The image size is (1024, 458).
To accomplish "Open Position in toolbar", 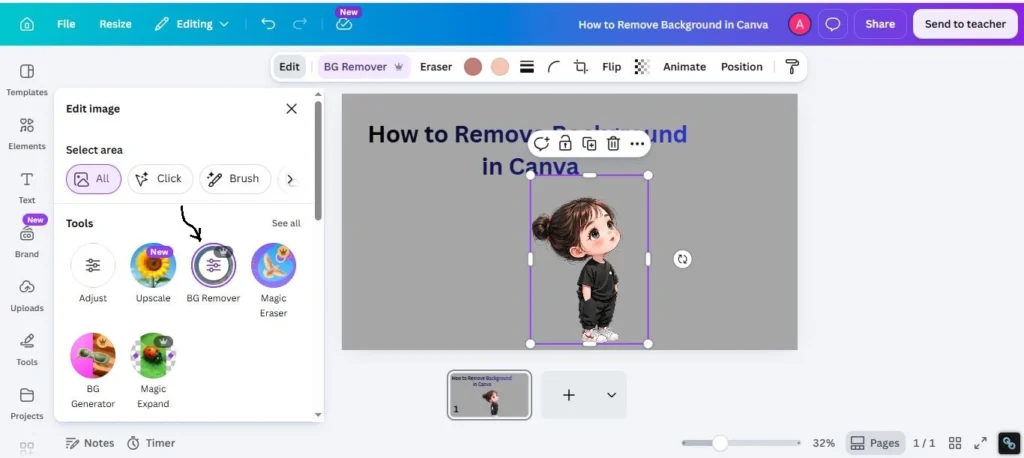I will (x=741, y=67).
